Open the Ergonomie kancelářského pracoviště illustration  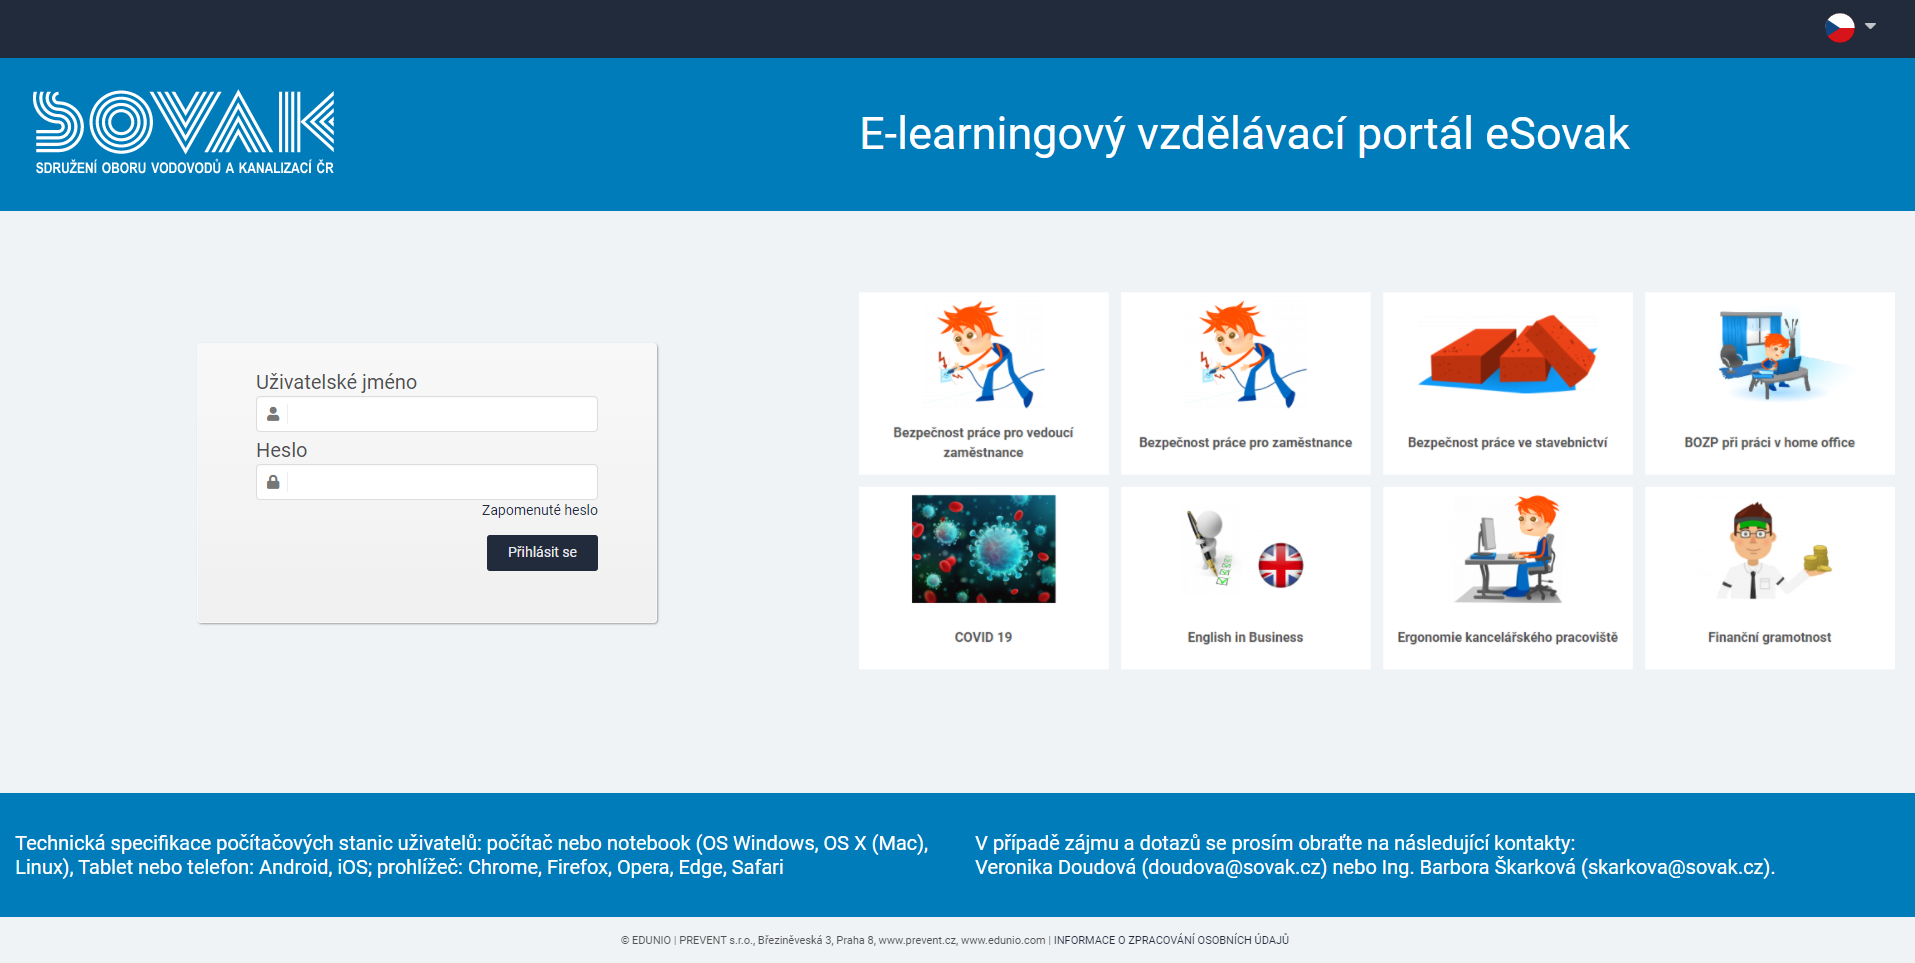tap(1508, 549)
